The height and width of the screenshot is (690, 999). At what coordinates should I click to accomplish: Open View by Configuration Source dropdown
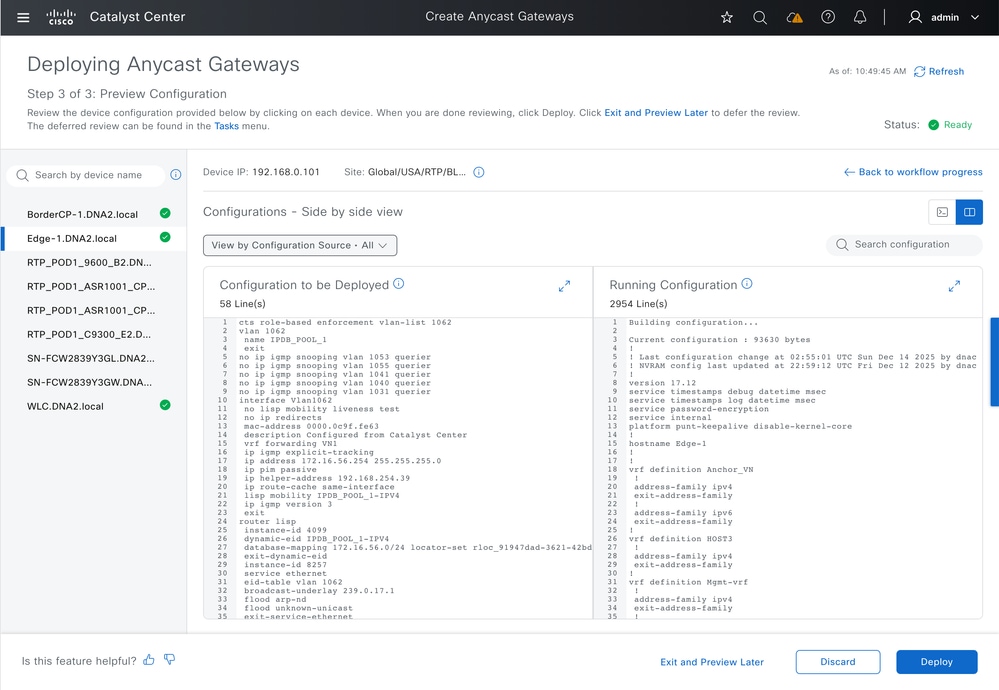(300, 245)
